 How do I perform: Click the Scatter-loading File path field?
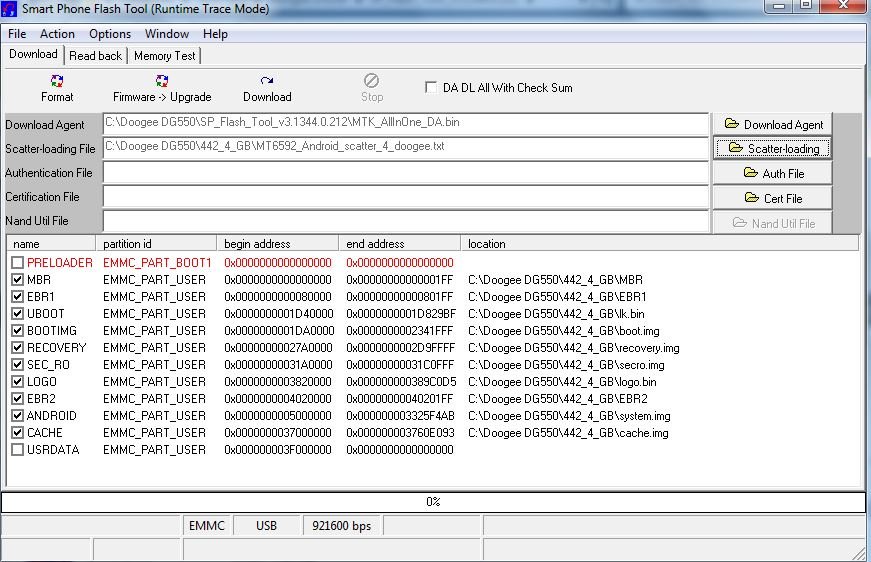[x=406, y=148]
